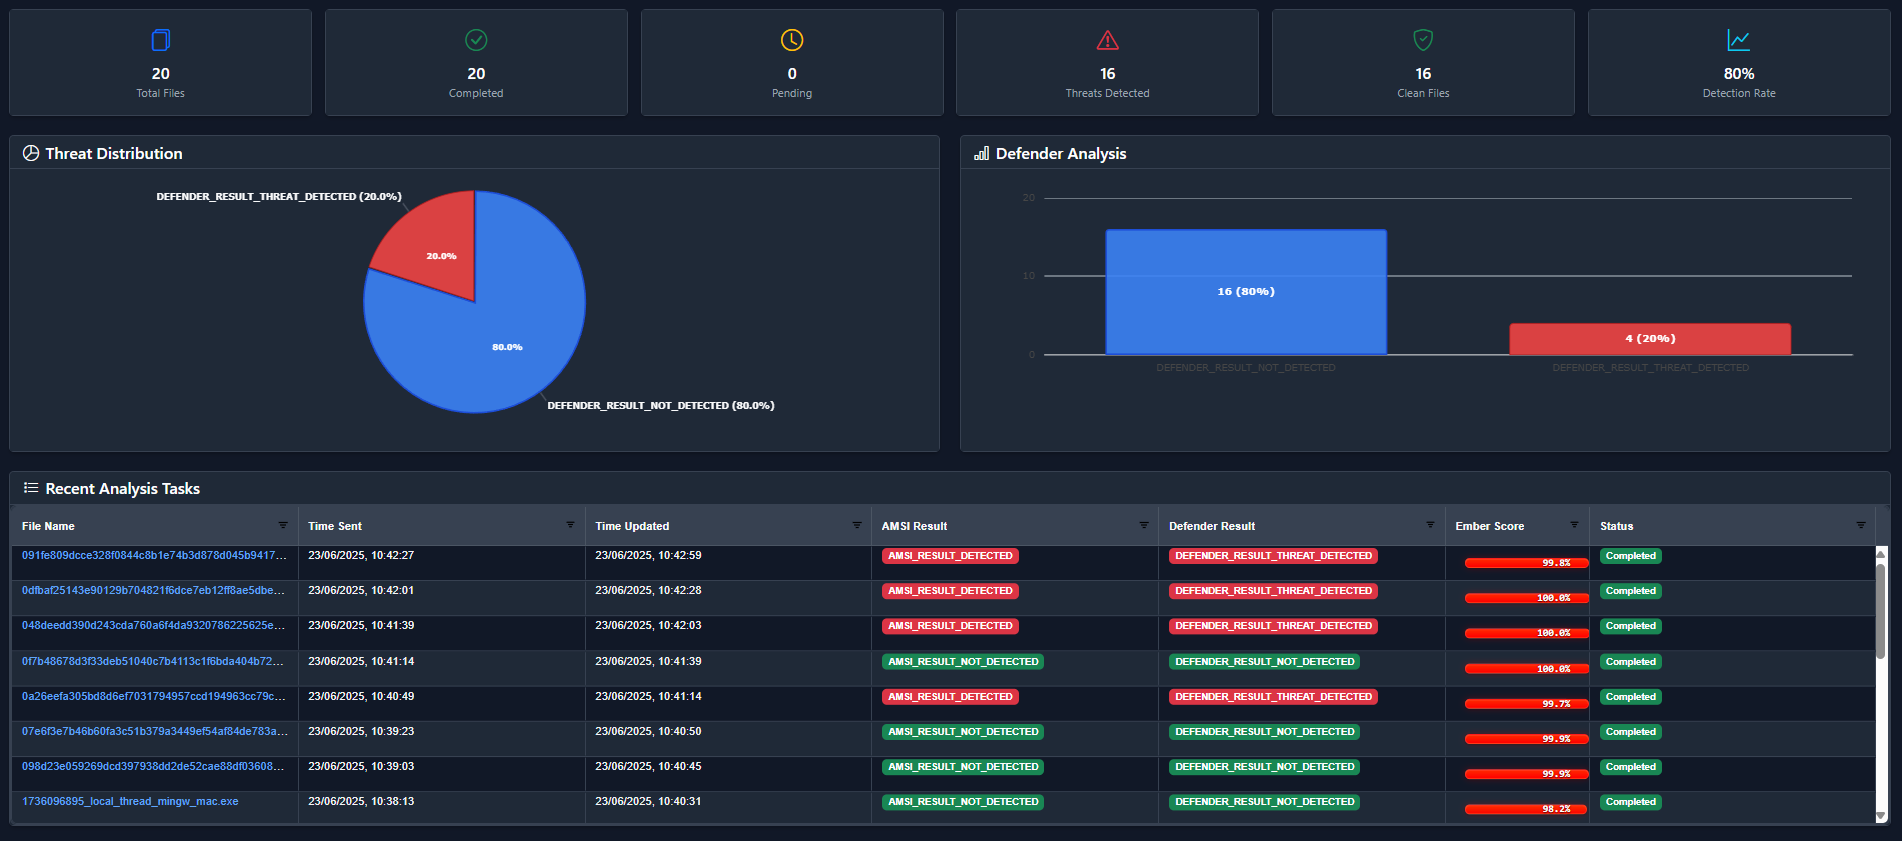Click the Total Files document icon
Screen dimensions: 1902x841
(160, 40)
